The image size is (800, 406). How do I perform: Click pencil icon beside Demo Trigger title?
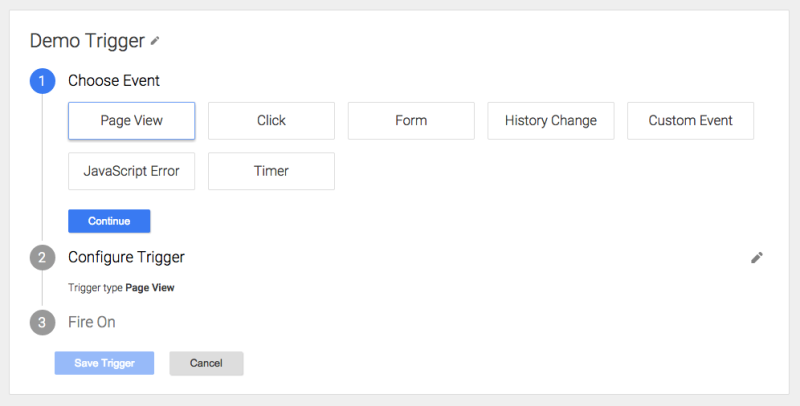tap(155, 41)
